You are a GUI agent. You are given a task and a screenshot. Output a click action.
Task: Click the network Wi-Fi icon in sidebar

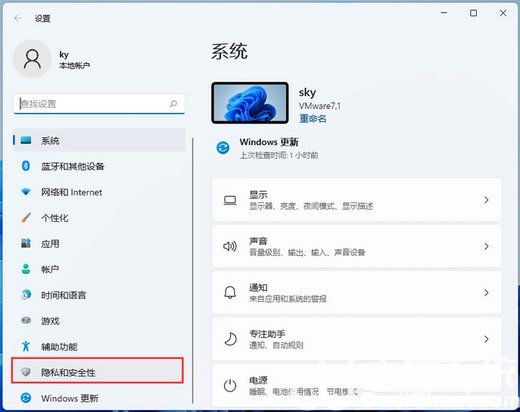(26, 192)
